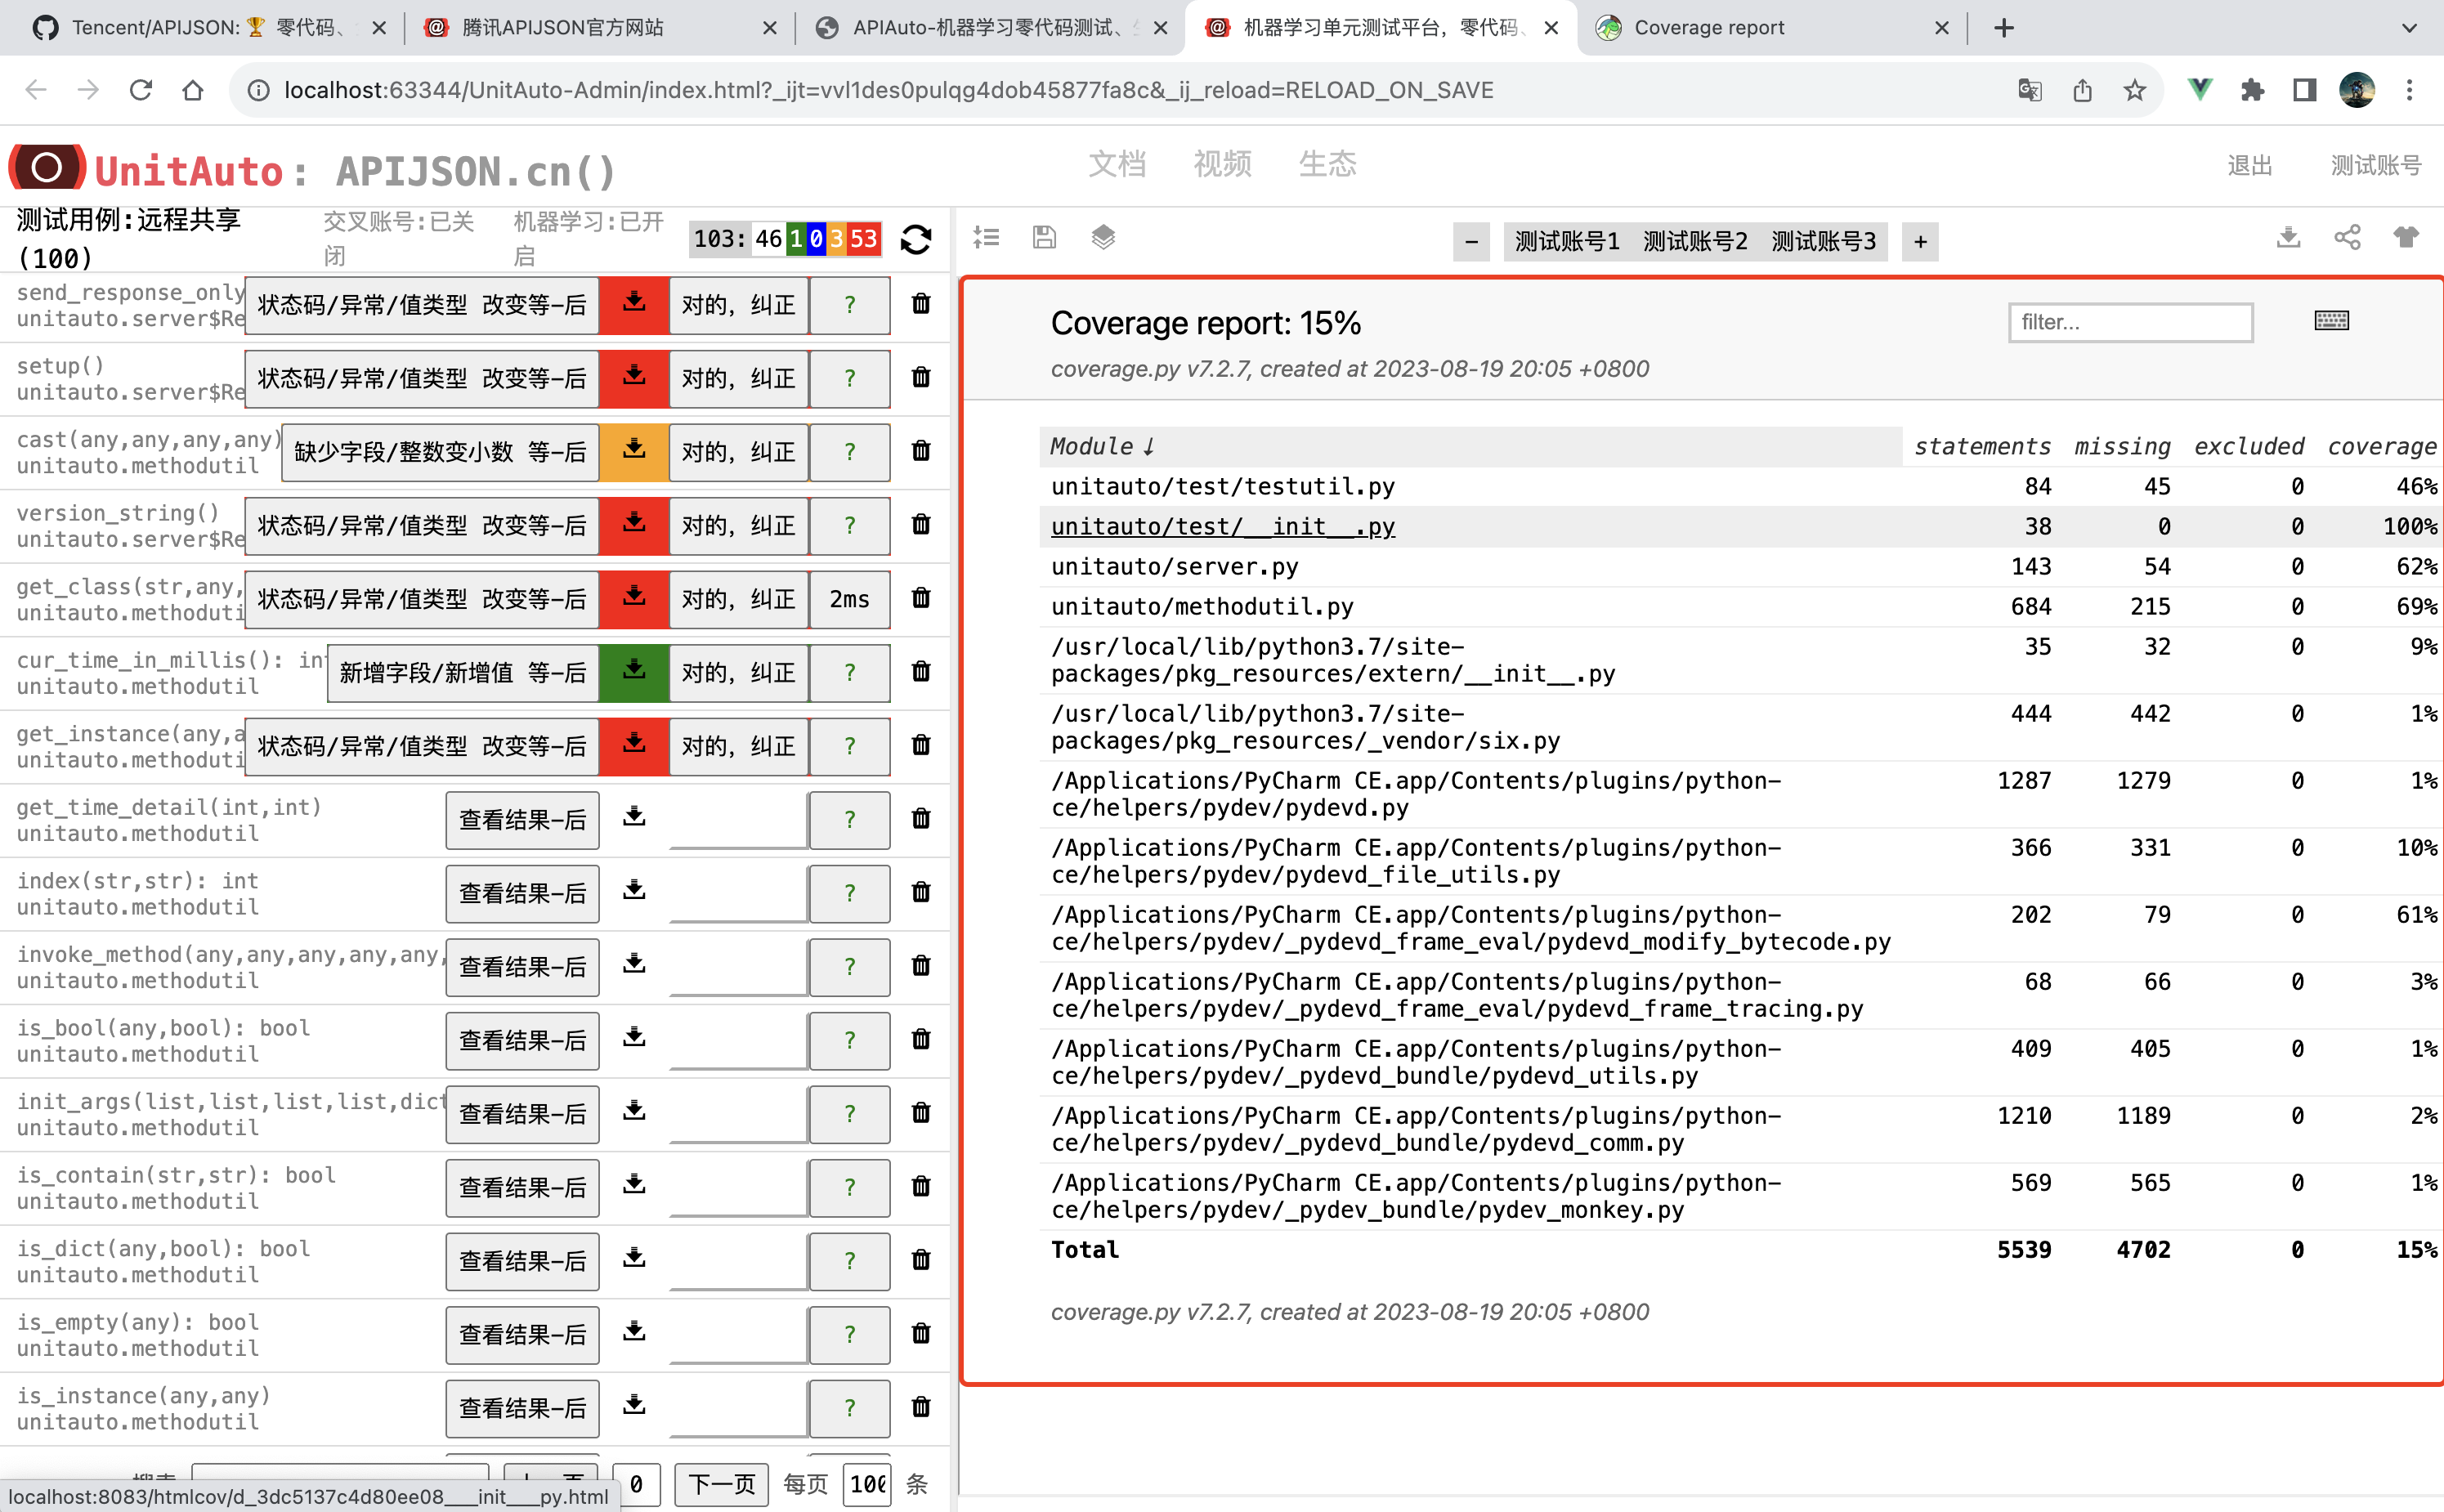Delete the setup() test case via trash icon
Viewport: 2444px width, 1512px height.
tap(920, 378)
